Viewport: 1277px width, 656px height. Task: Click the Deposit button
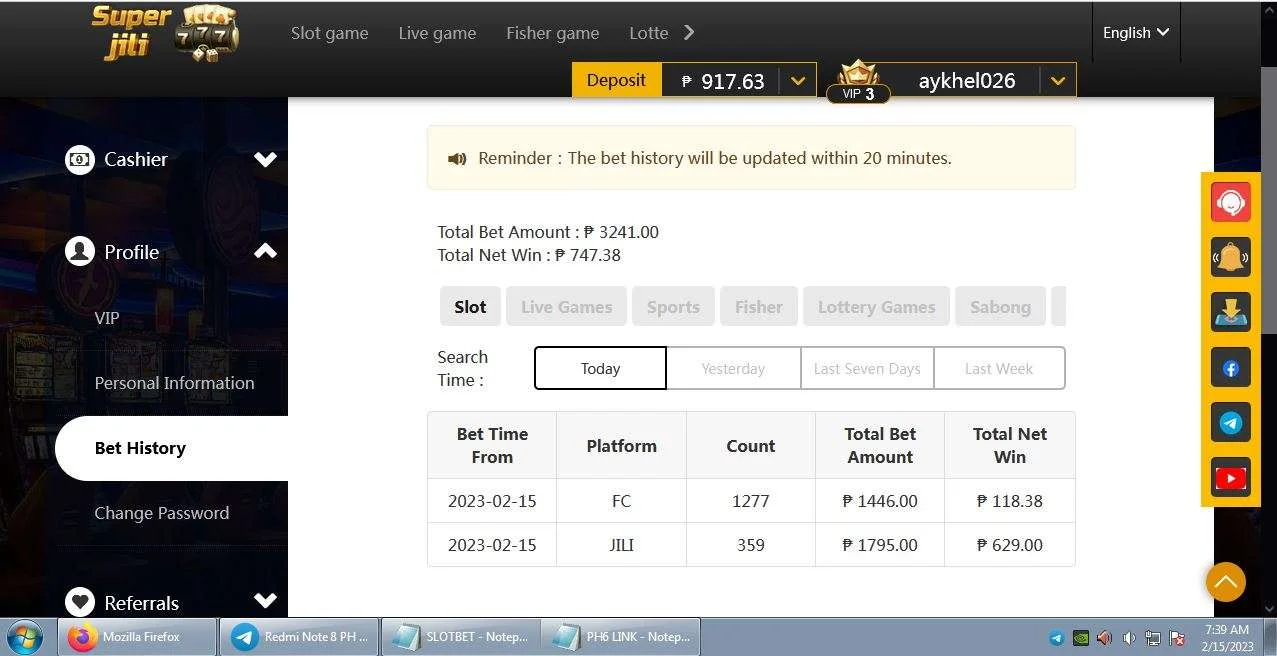pos(616,80)
